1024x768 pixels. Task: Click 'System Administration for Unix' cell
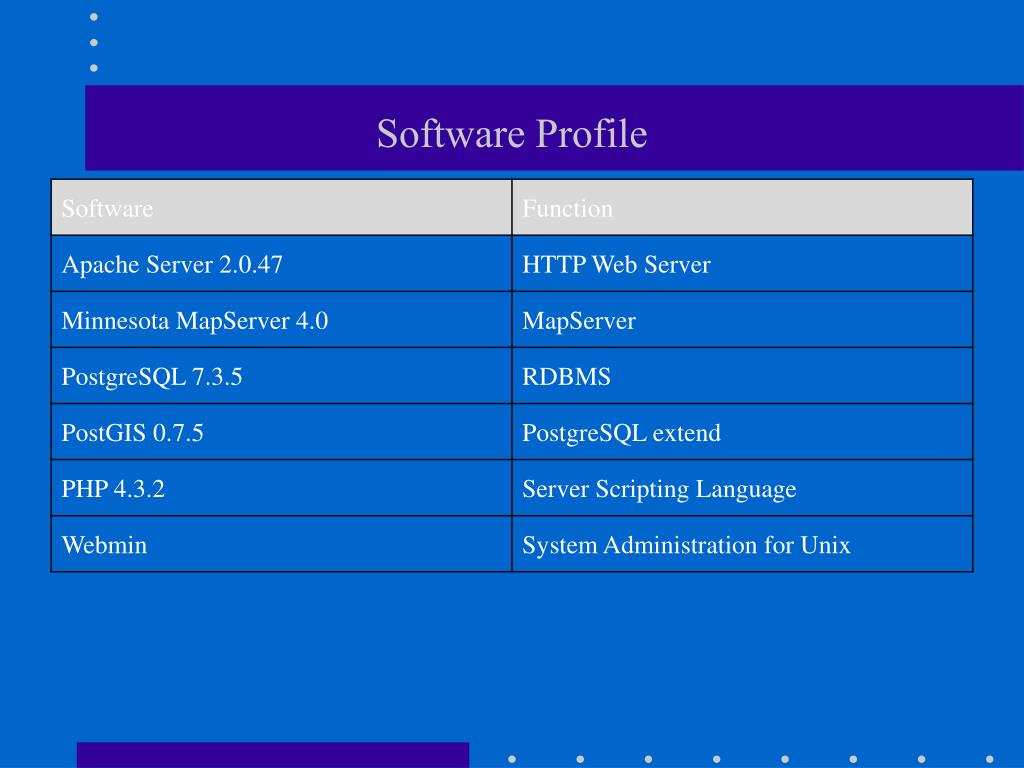pos(743,544)
